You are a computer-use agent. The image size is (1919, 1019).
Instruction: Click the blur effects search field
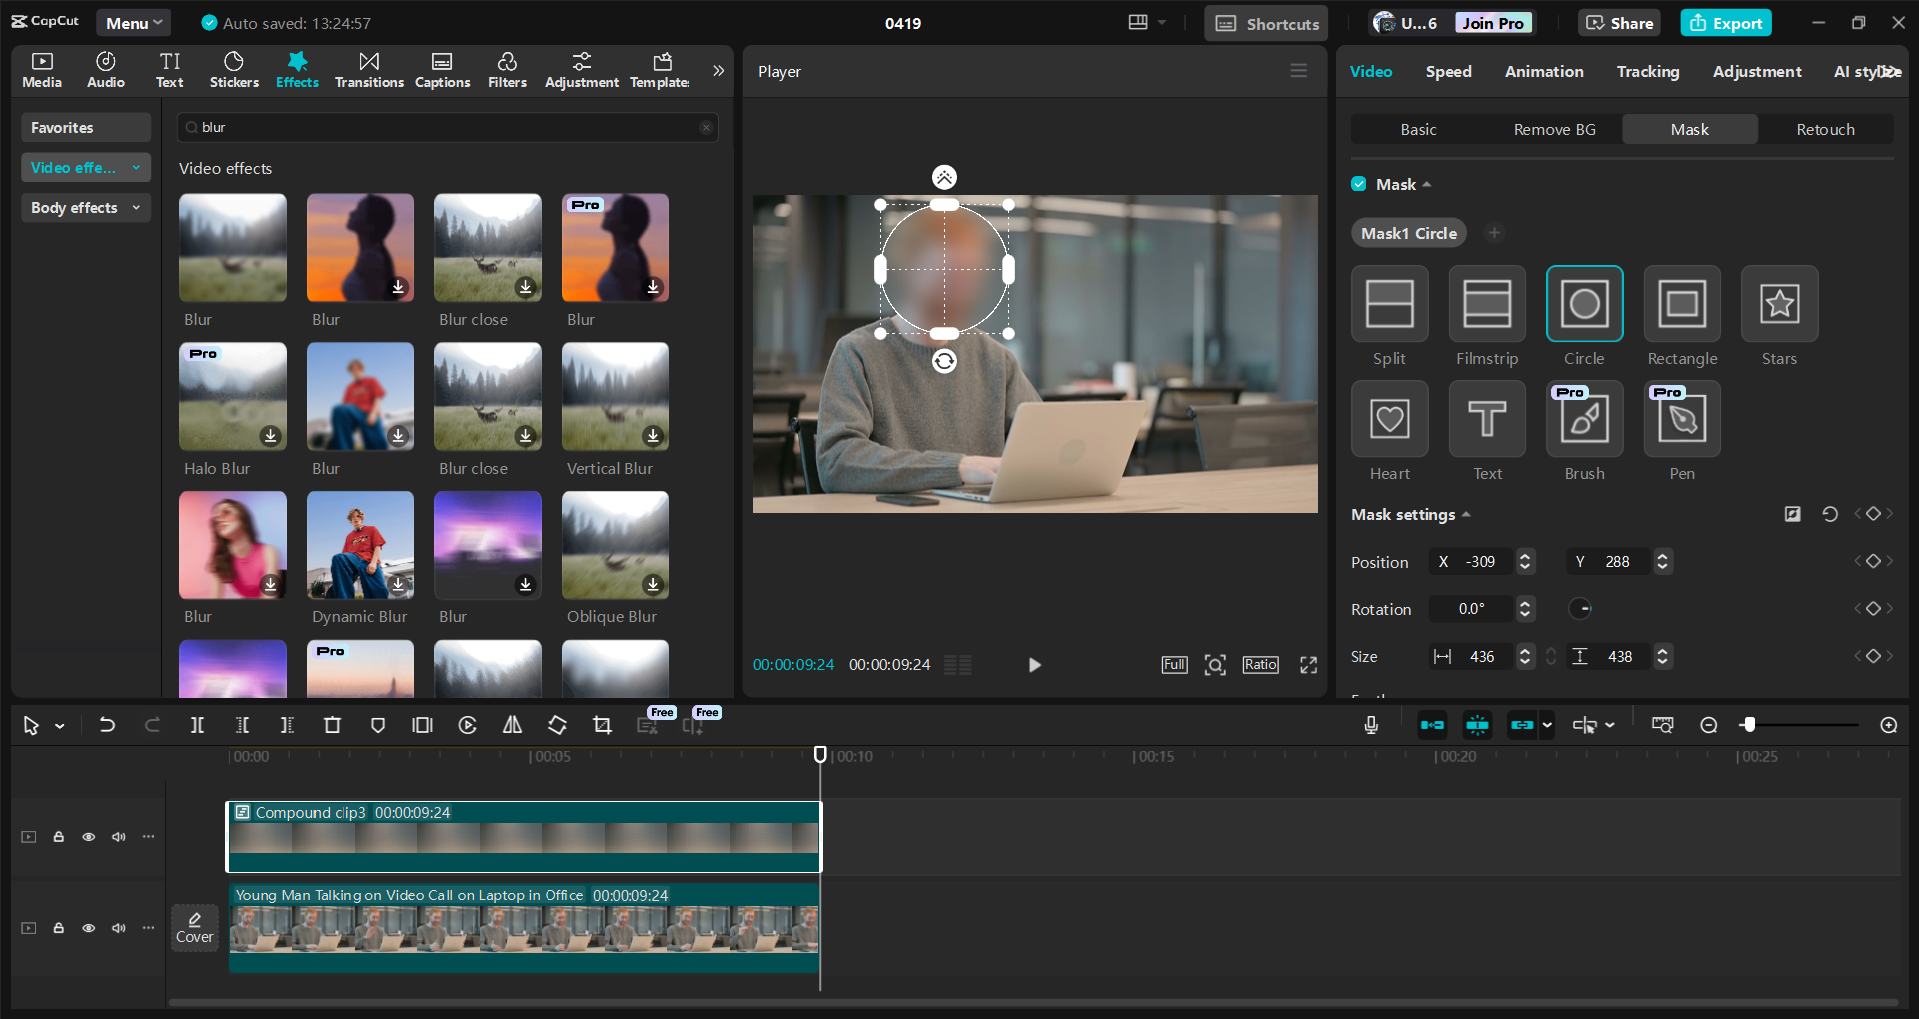click(x=448, y=128)
